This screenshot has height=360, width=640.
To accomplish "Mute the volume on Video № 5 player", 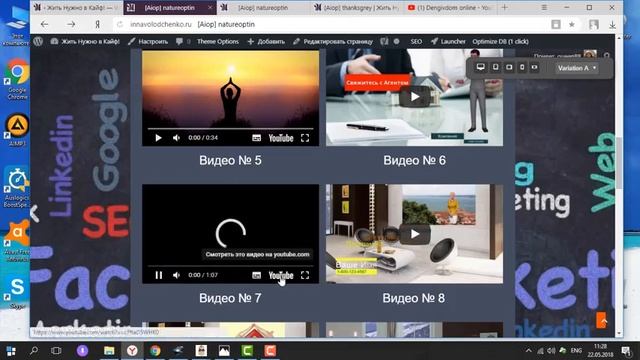I will click(x=176, y=138).
